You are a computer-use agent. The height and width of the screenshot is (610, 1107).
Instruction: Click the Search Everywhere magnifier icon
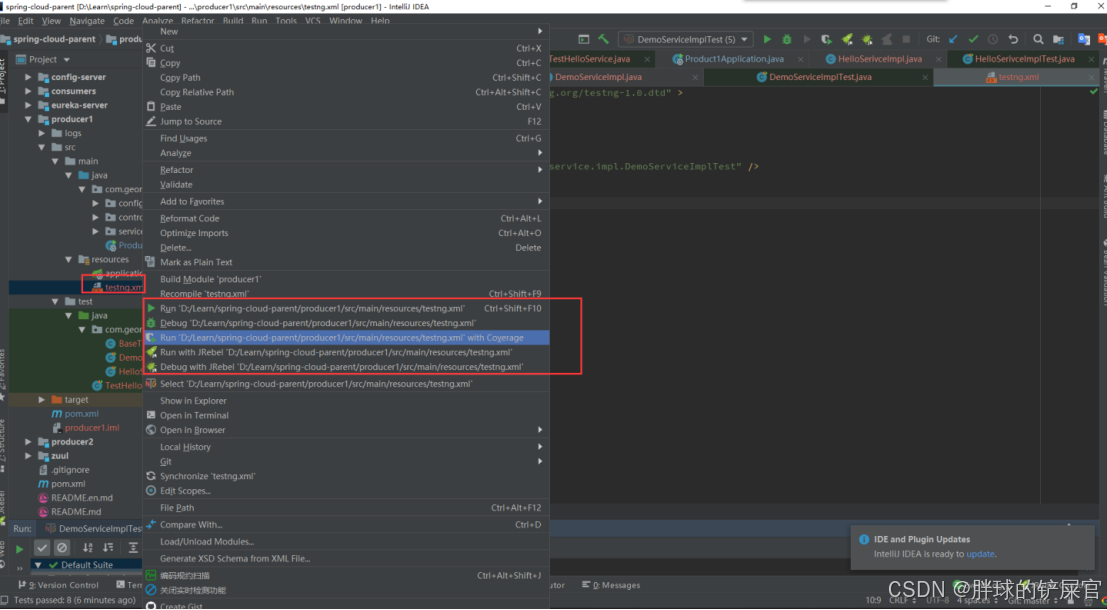tap(1038, 40)
